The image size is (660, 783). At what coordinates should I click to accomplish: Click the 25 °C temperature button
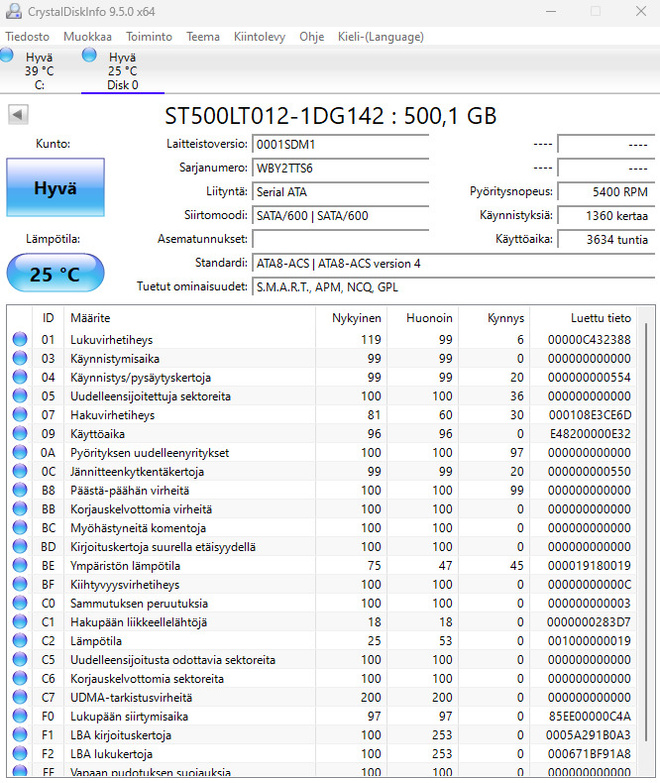tap(55, 273)
